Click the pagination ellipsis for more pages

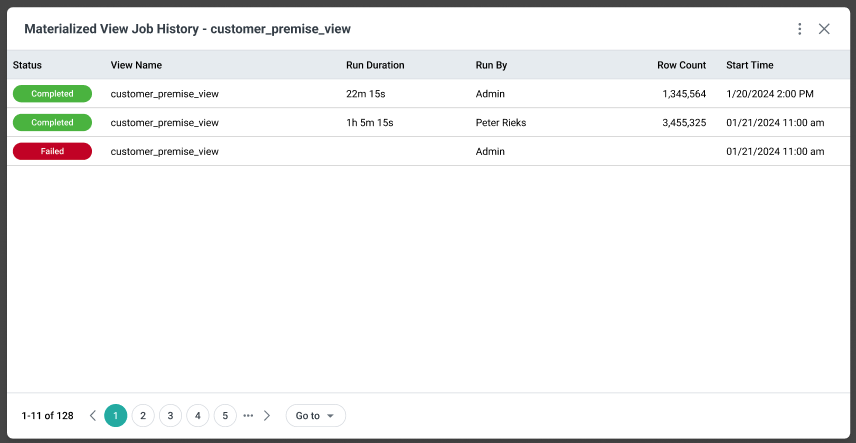248,415
